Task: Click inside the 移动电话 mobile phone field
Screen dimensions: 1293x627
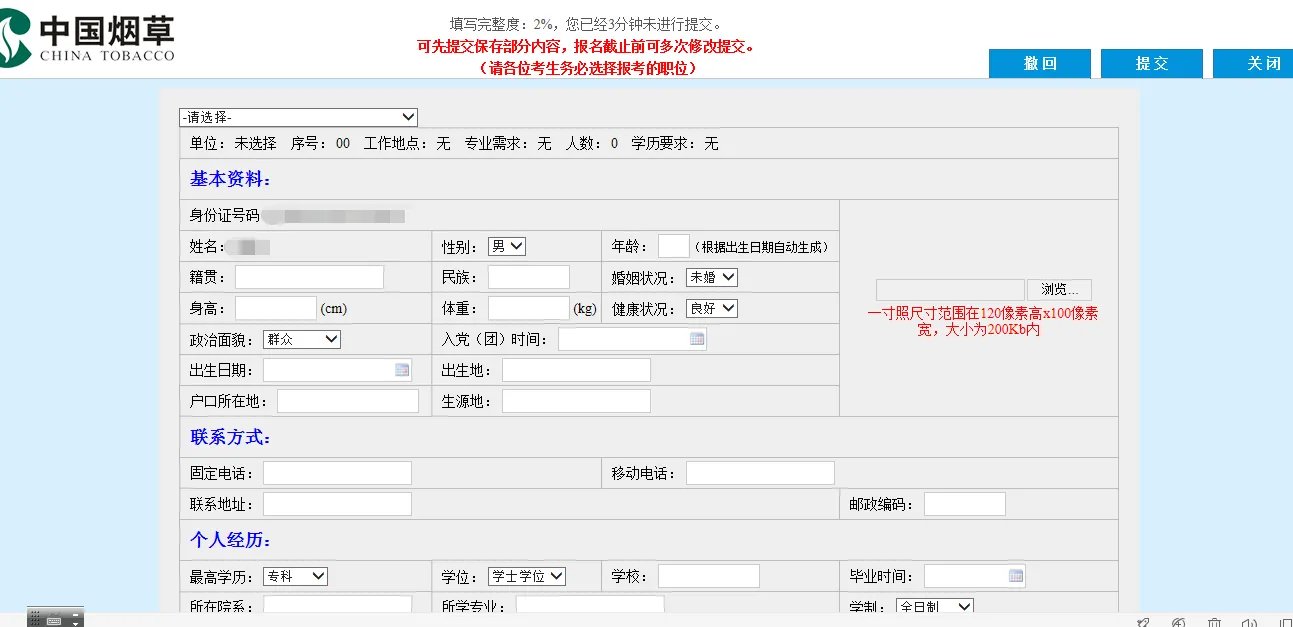Action: point(760,472)
